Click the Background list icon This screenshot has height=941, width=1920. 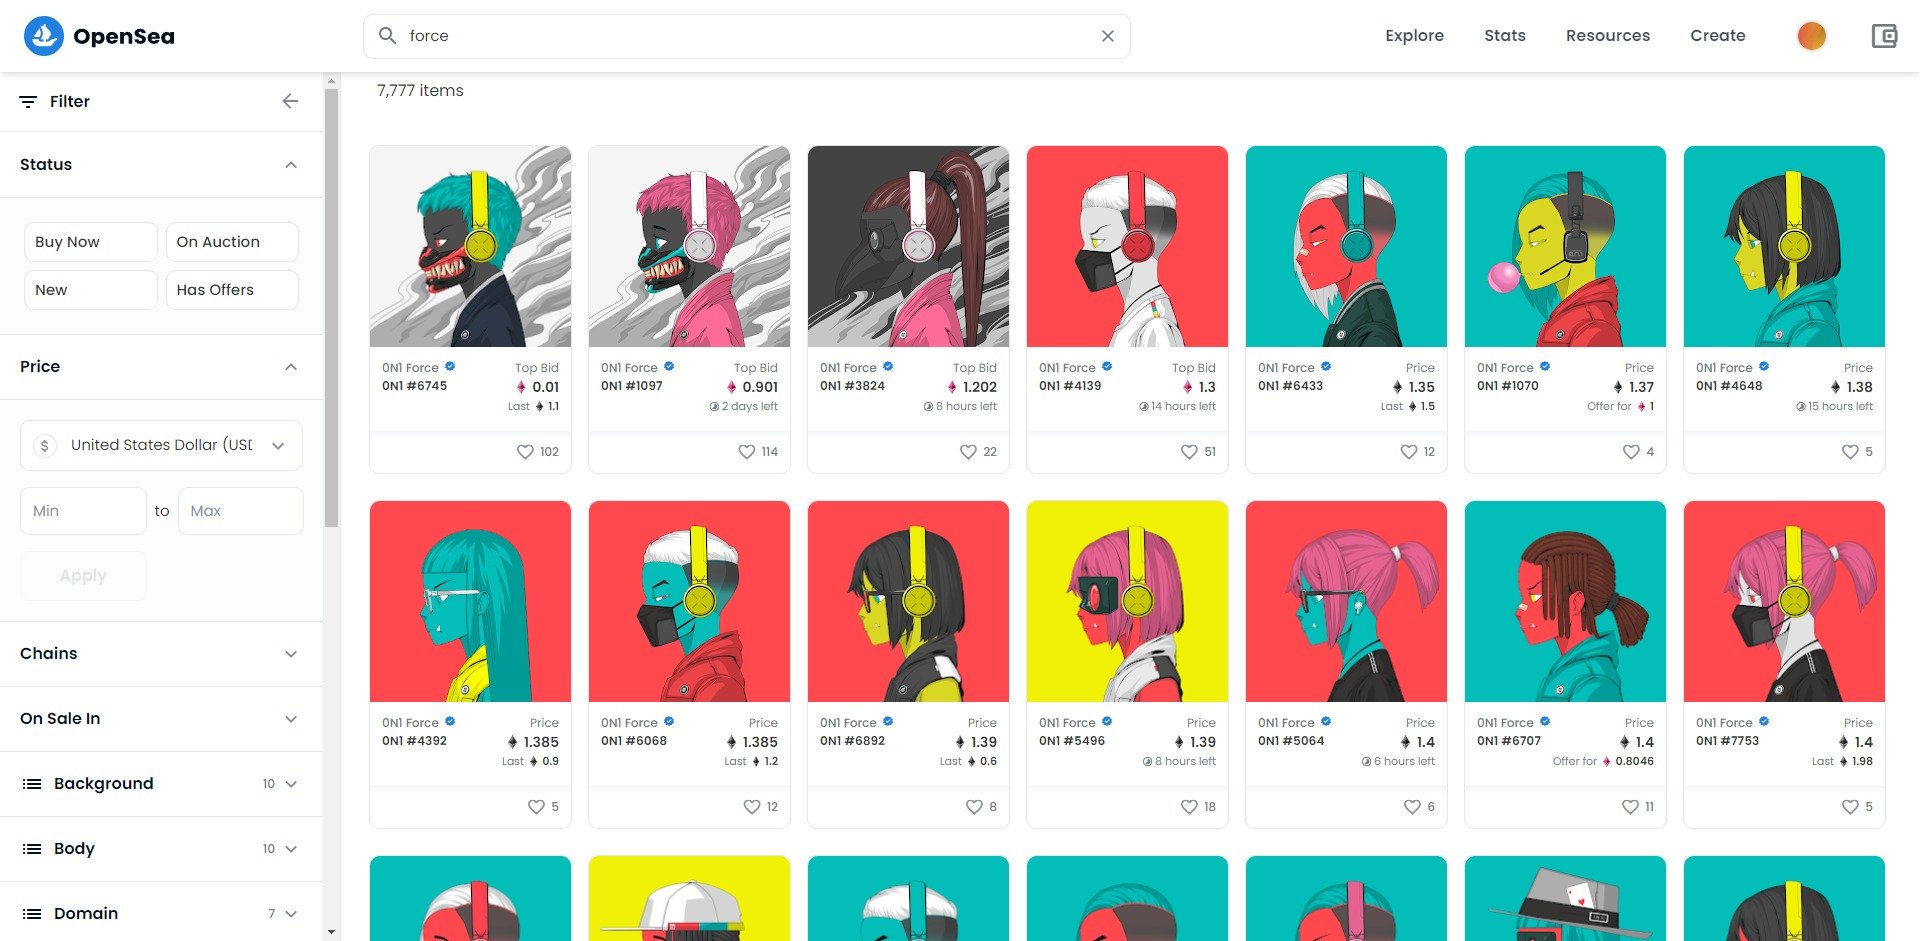[32, 784]
